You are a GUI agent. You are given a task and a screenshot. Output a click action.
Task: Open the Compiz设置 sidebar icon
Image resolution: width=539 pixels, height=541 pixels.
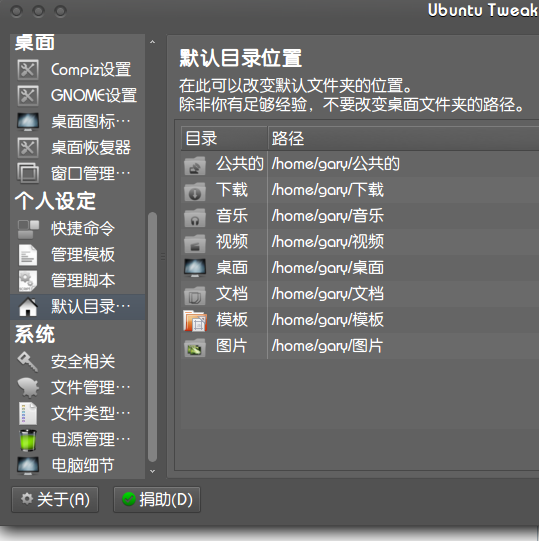(28, 70)
